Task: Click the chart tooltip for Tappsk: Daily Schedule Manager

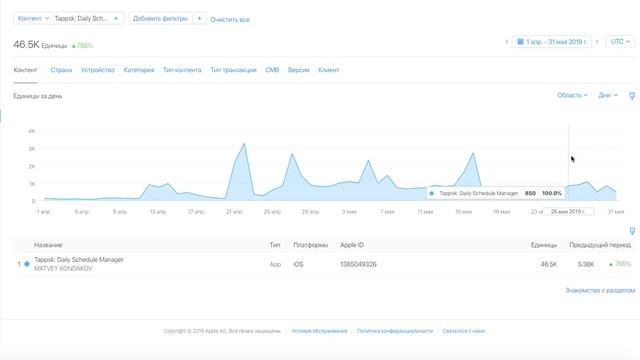Action: pos(496,193)
